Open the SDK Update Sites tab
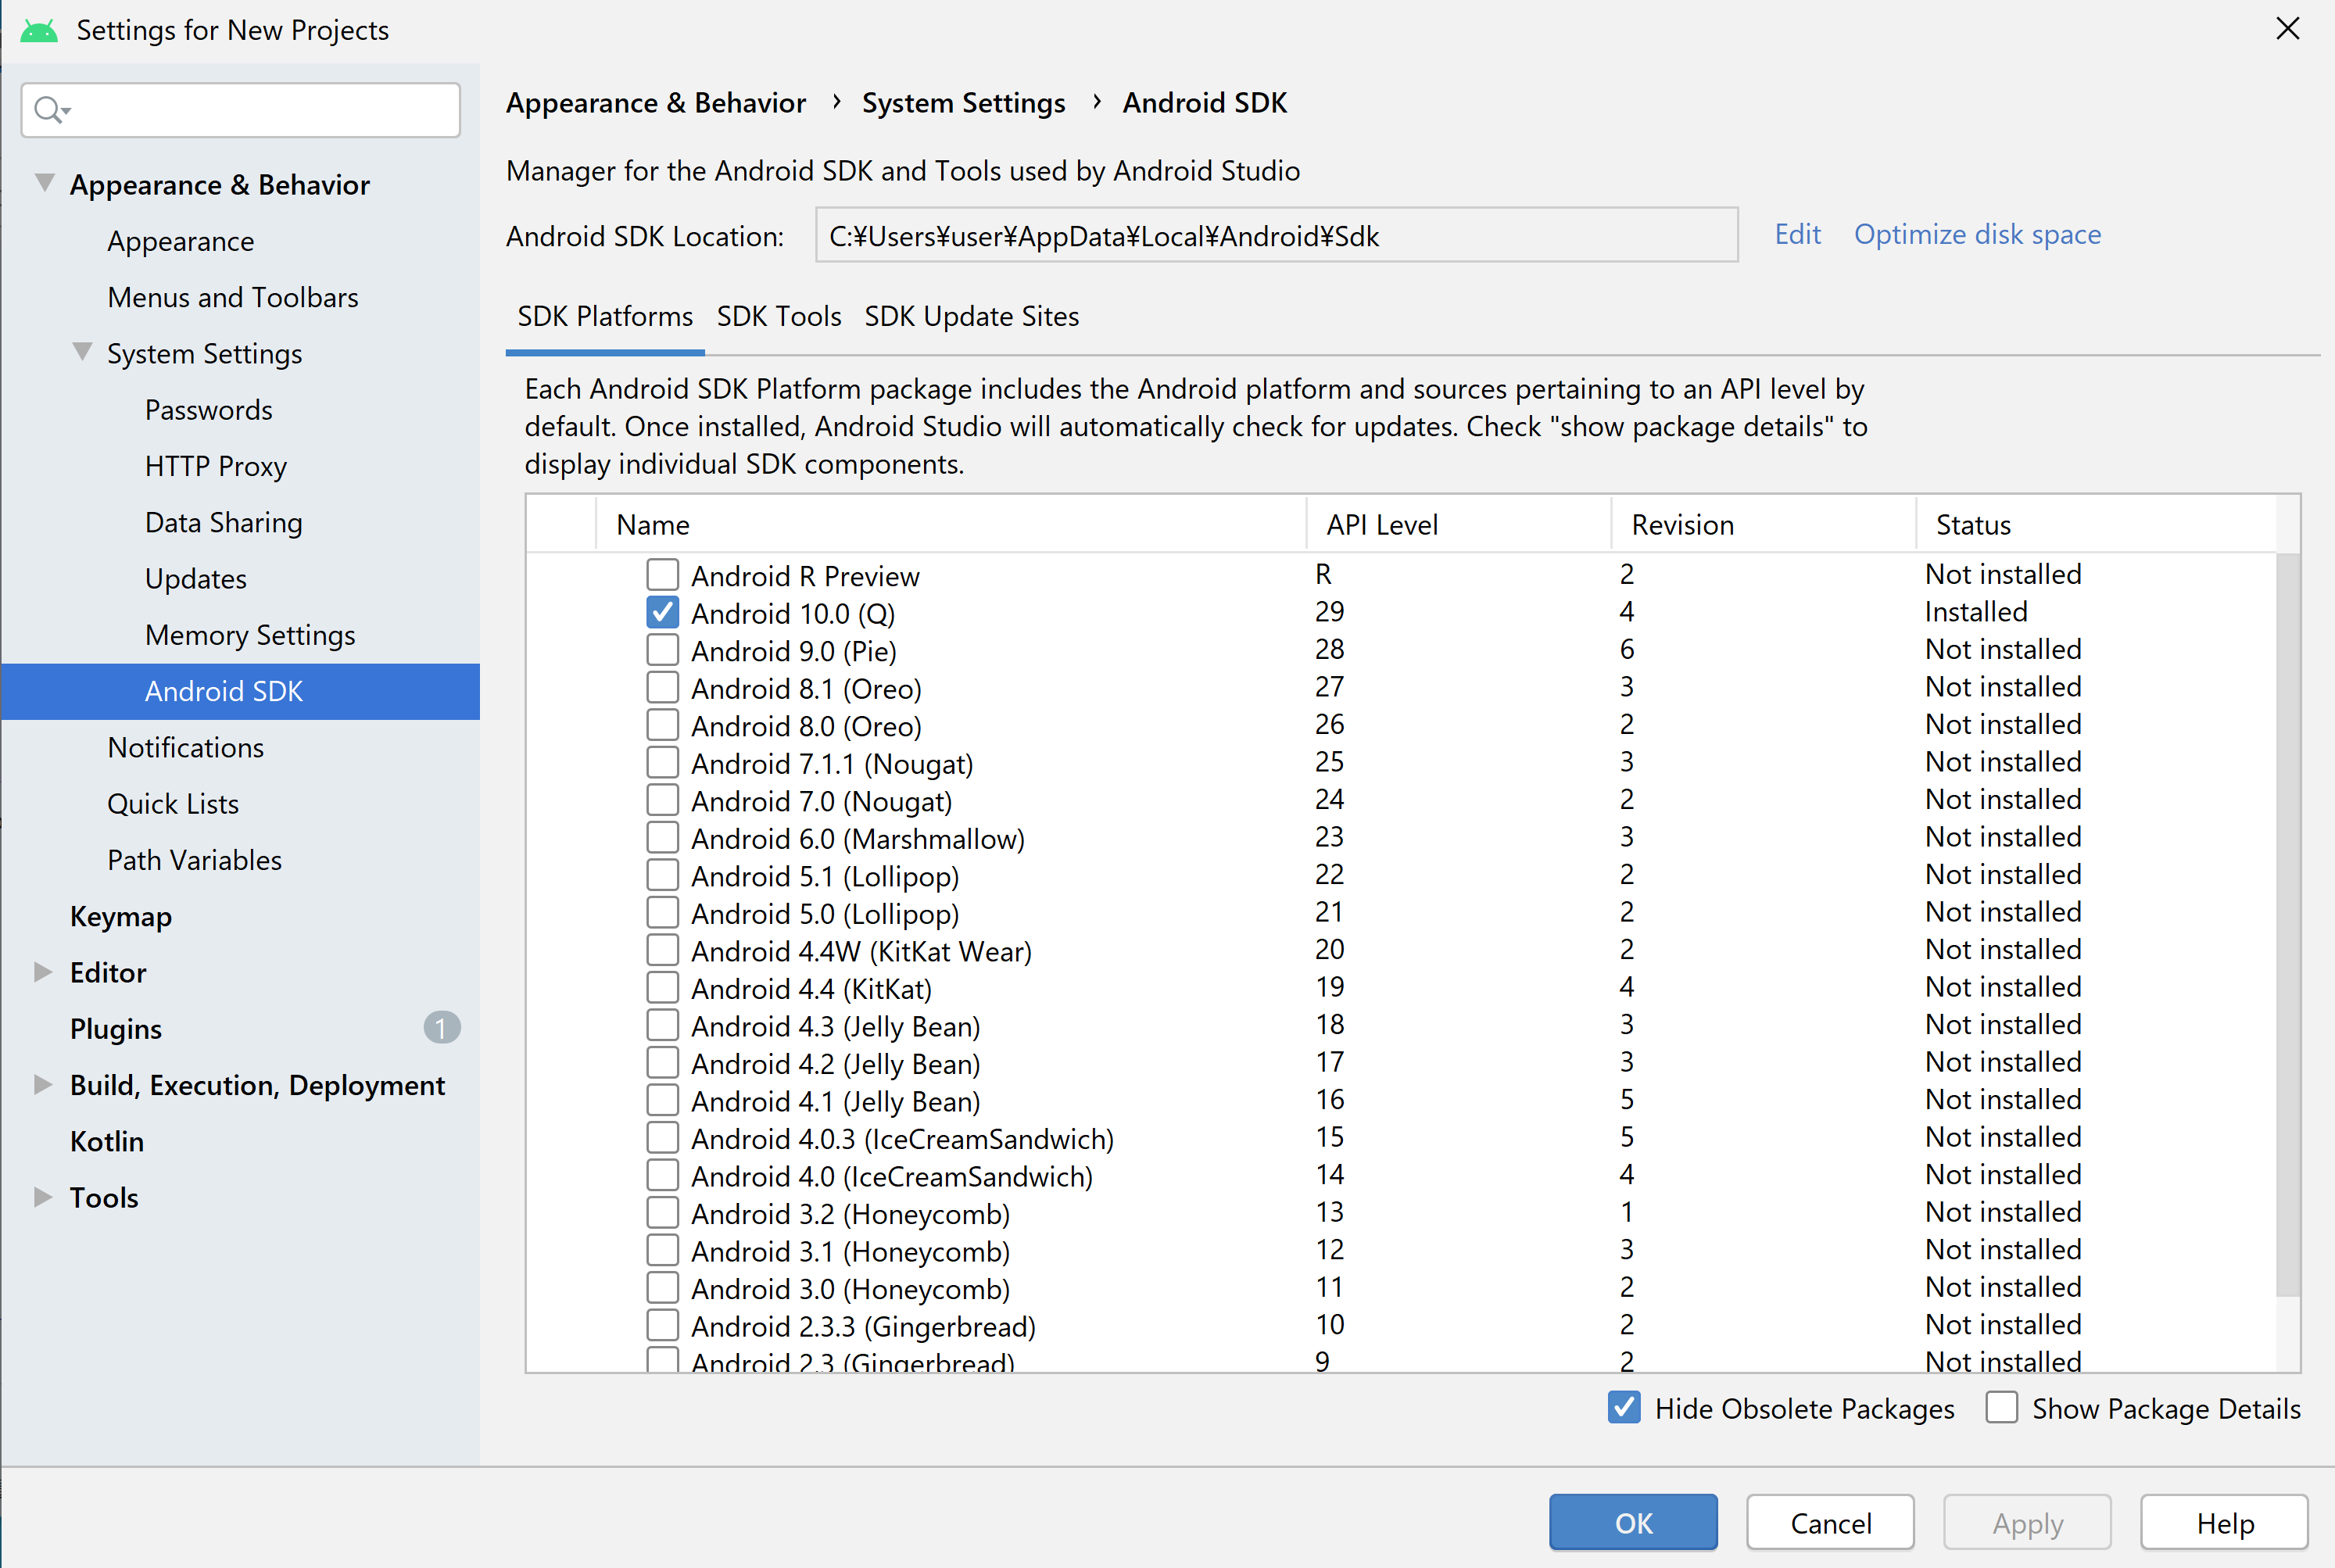2335x1568 pixels. 972,317
